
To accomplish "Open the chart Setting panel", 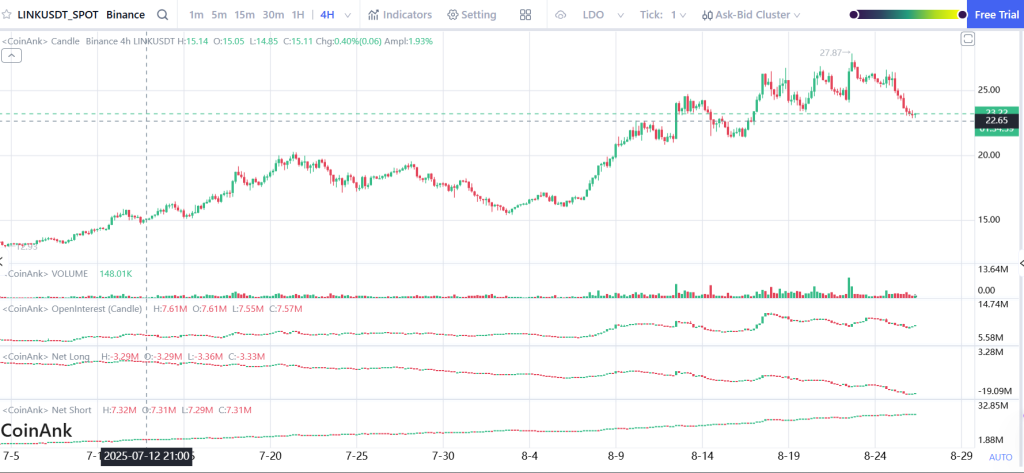I will [x=472, y=14].
